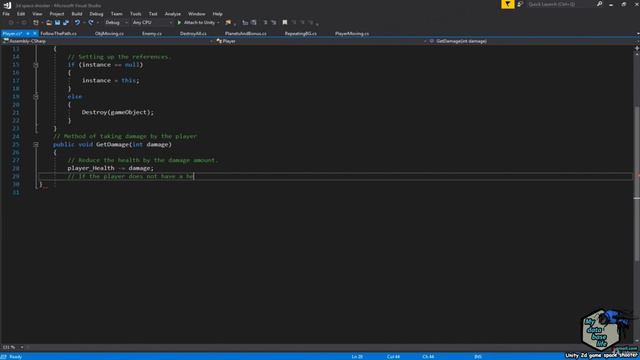Switch to the Enemy.cs tab
This screenshot has width=640, height=360.
152,33
